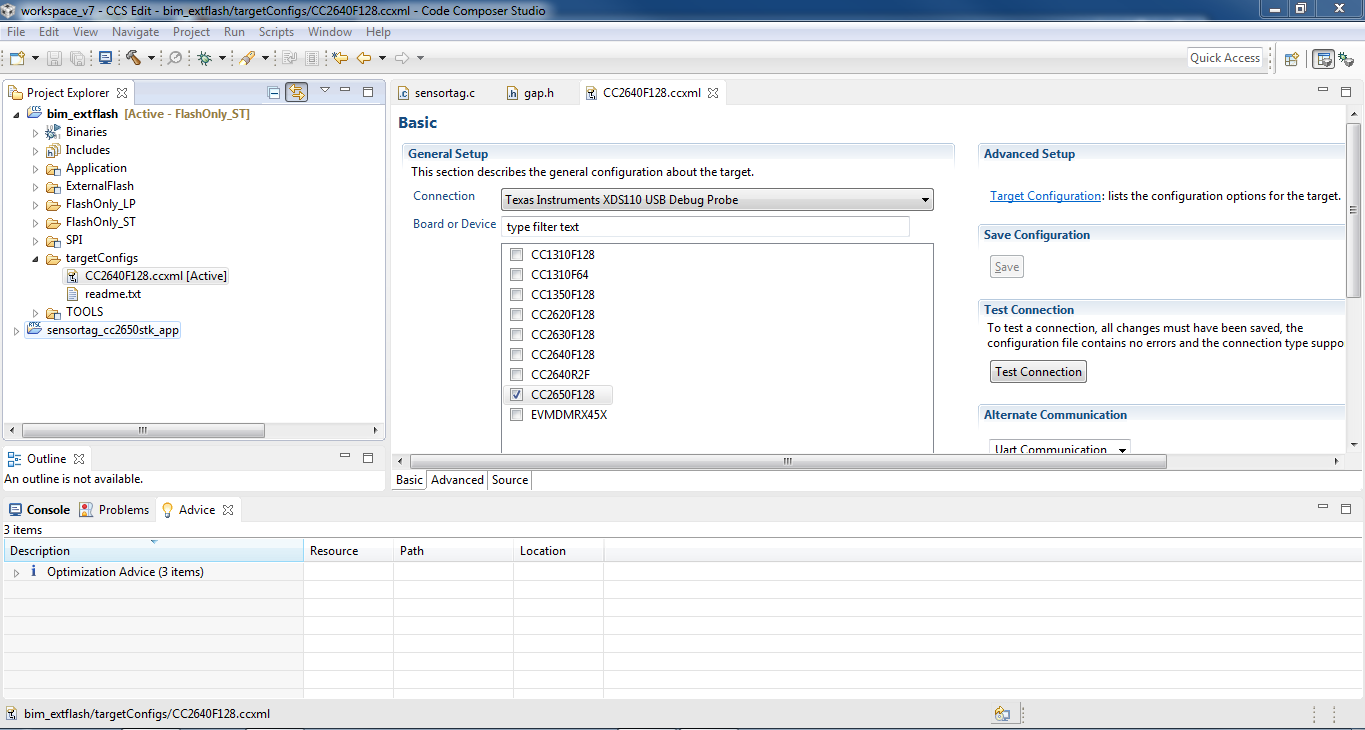Maximize the Project Explorer panel
This screenshot has height=730, width=1365.
click(367, 91)
